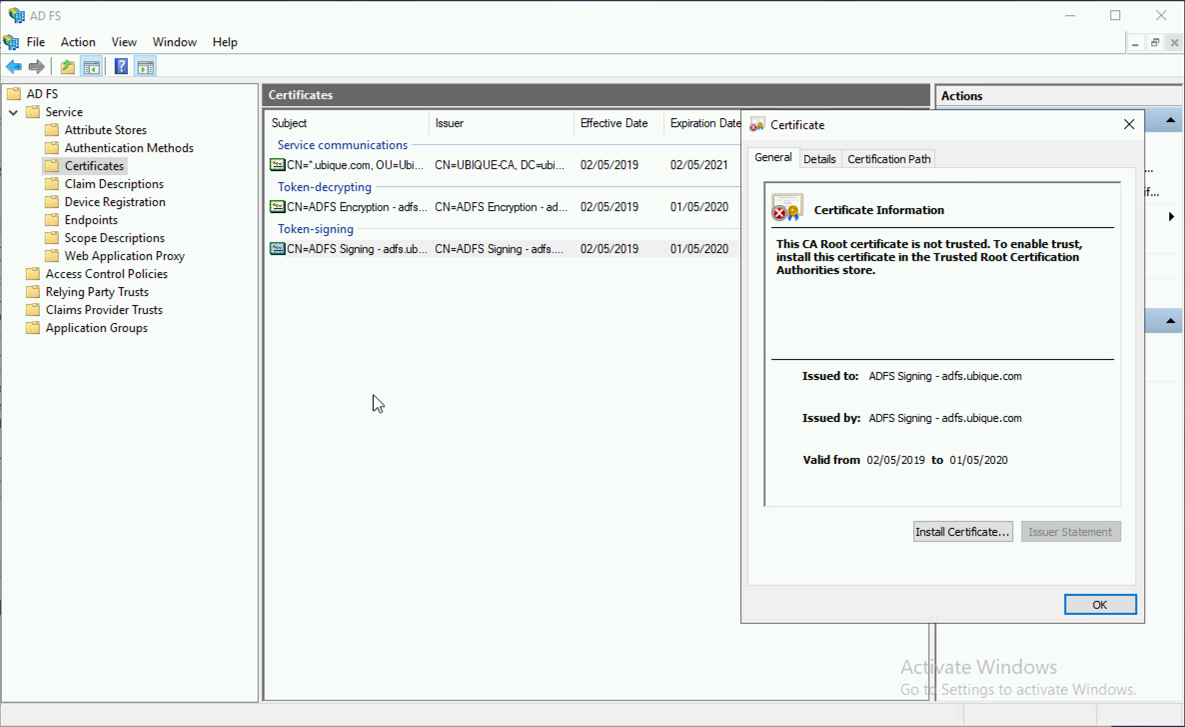
Task: Sort by the Issuer column header
Action: [501, 123]
